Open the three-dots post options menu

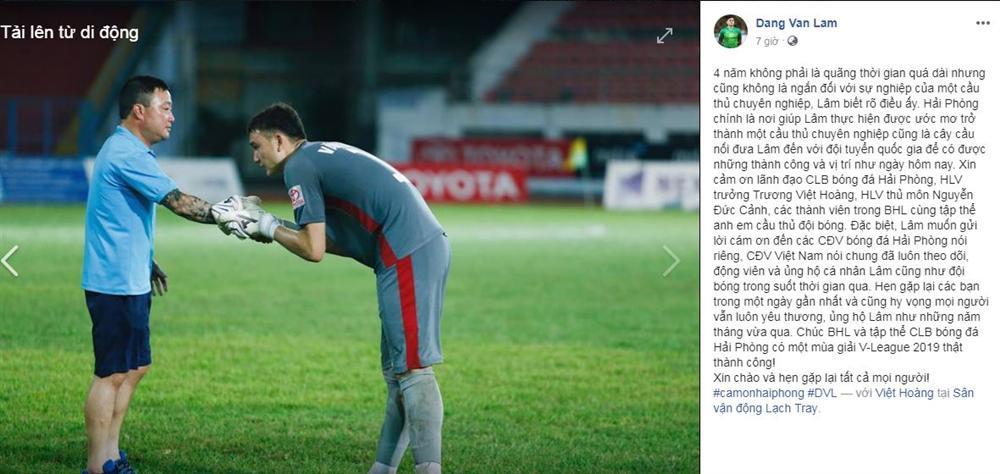[983, 23]
